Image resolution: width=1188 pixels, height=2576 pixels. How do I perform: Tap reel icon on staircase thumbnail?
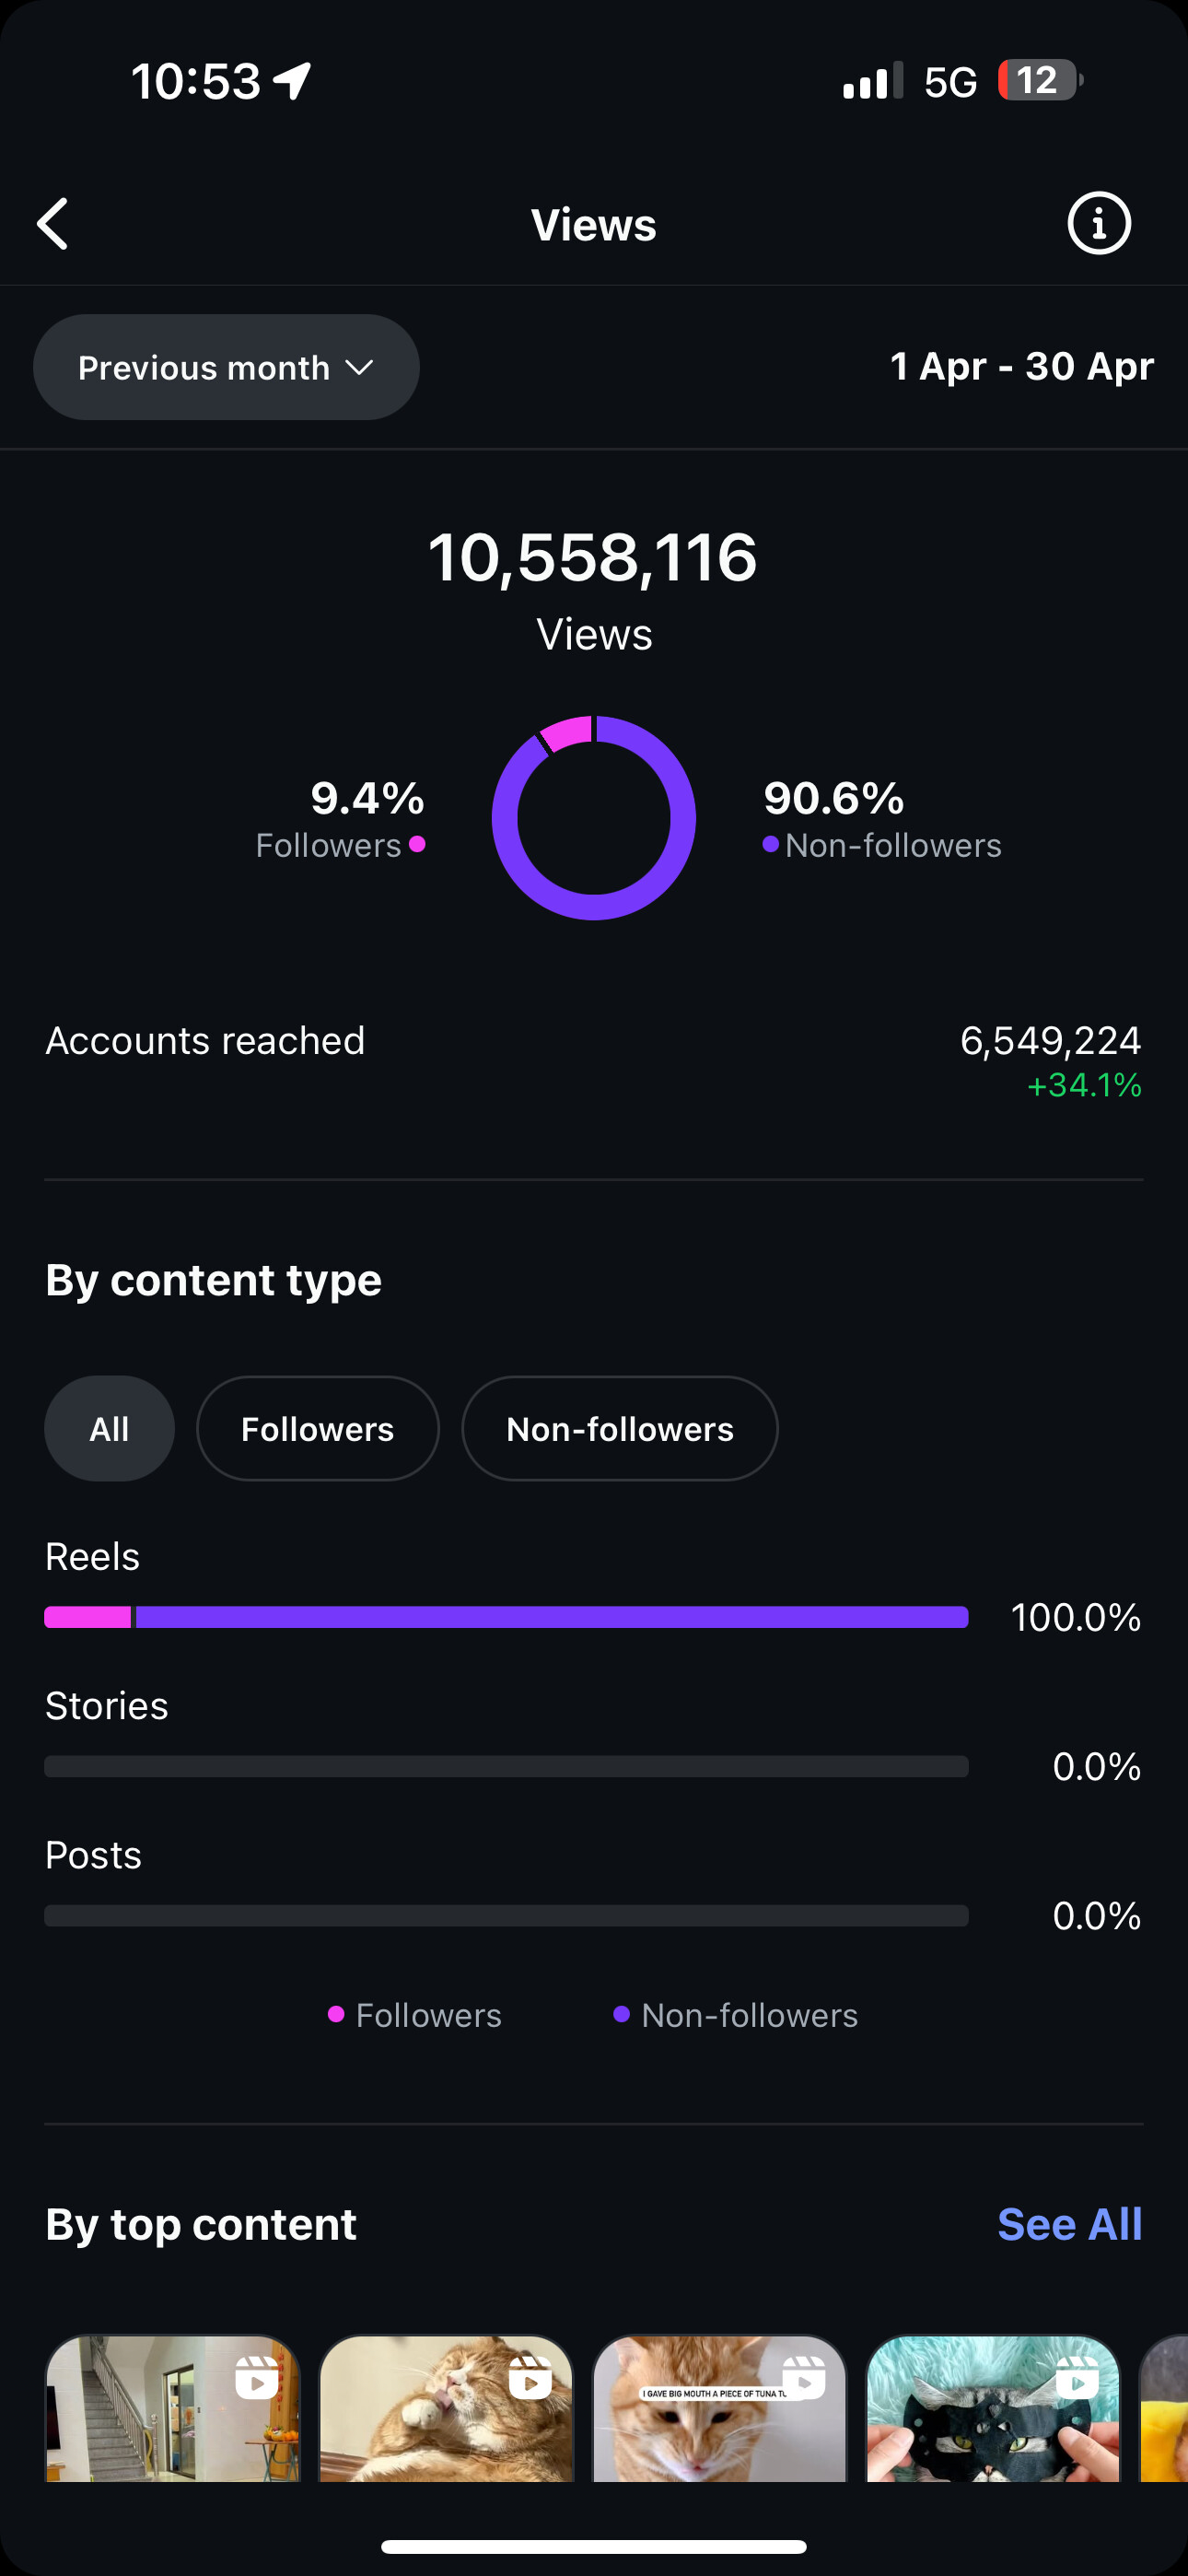pyautogui.click(x=256, y=2378)
